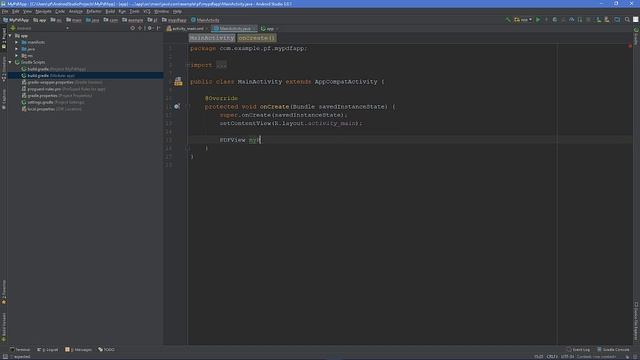Click the collapse all icon in Project panel
The width and height of the screenshot is (640, 360).
click(x=140, y=28)
